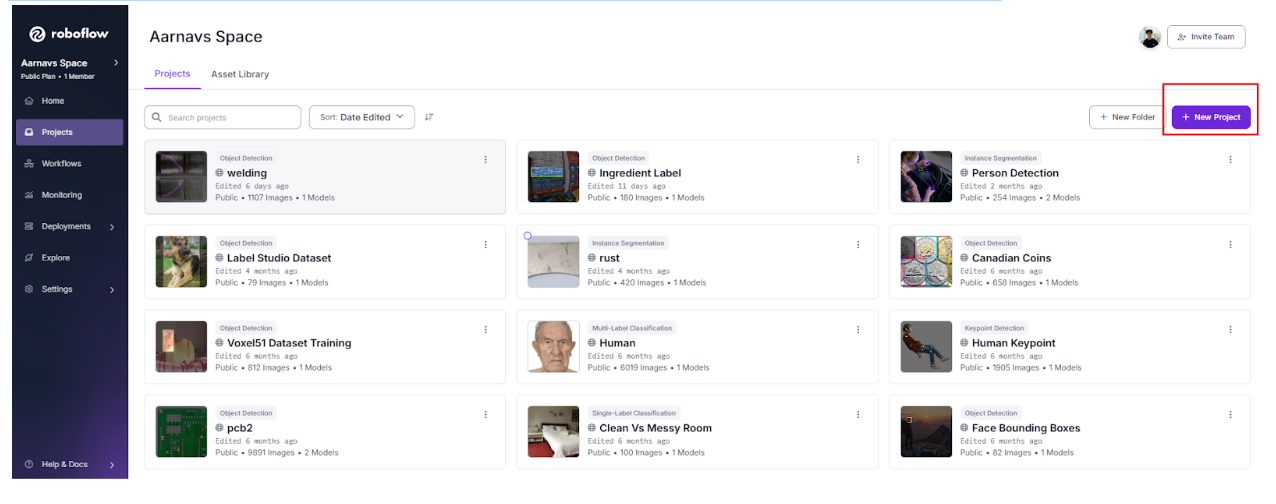Click the user profile avatar

(1149, 37)
